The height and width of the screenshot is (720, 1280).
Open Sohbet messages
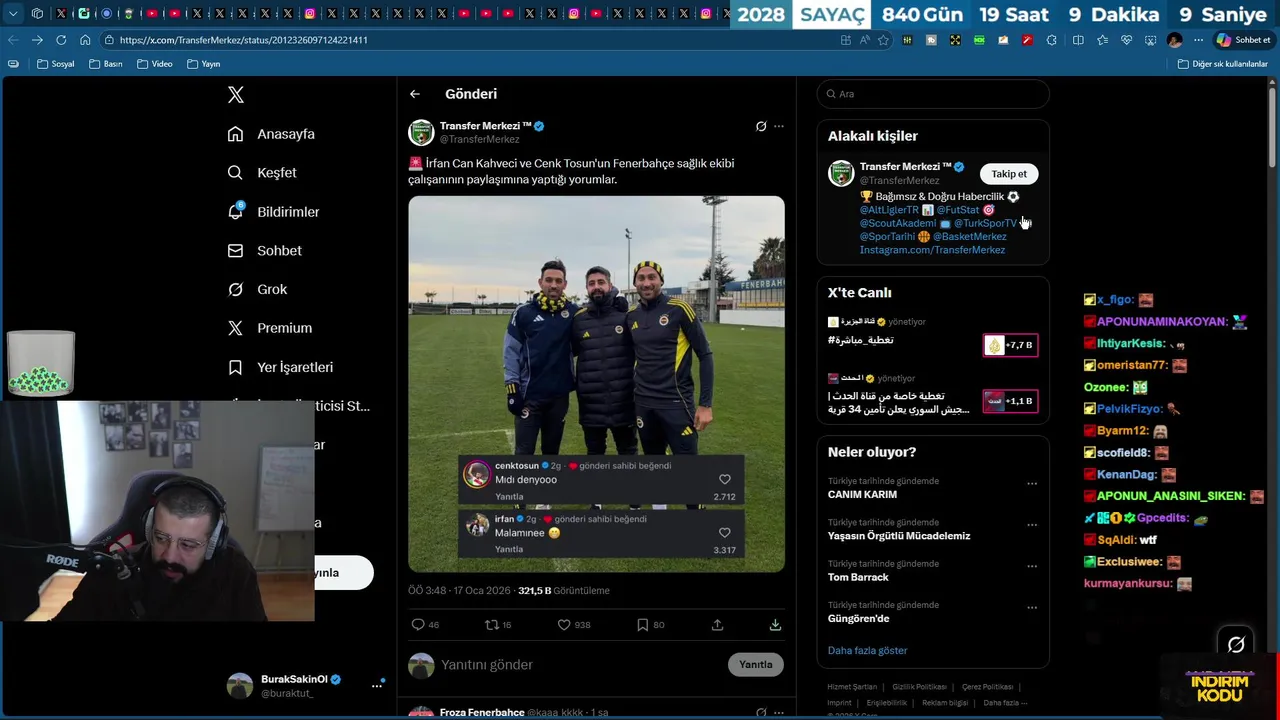[x=264, y=251]
